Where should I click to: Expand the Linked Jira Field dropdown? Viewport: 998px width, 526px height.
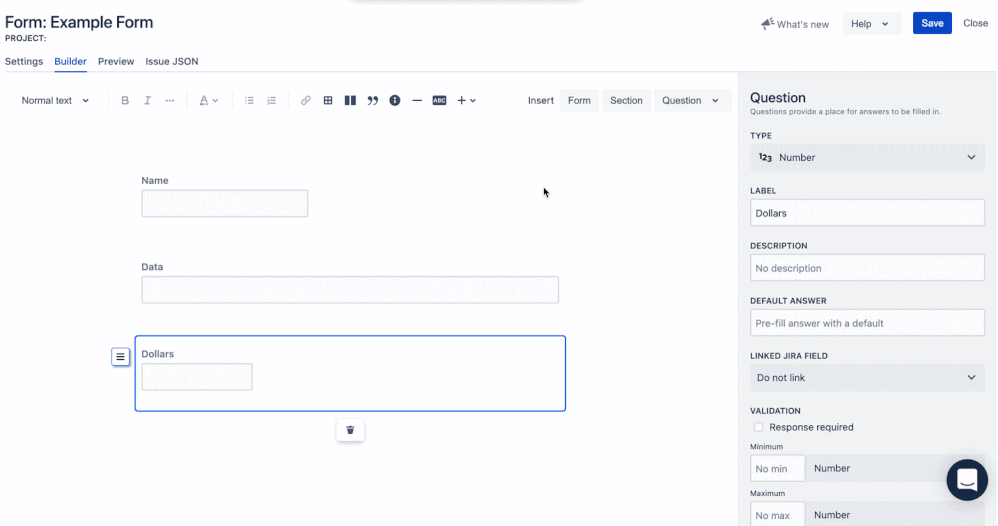(x=867, y=378)
